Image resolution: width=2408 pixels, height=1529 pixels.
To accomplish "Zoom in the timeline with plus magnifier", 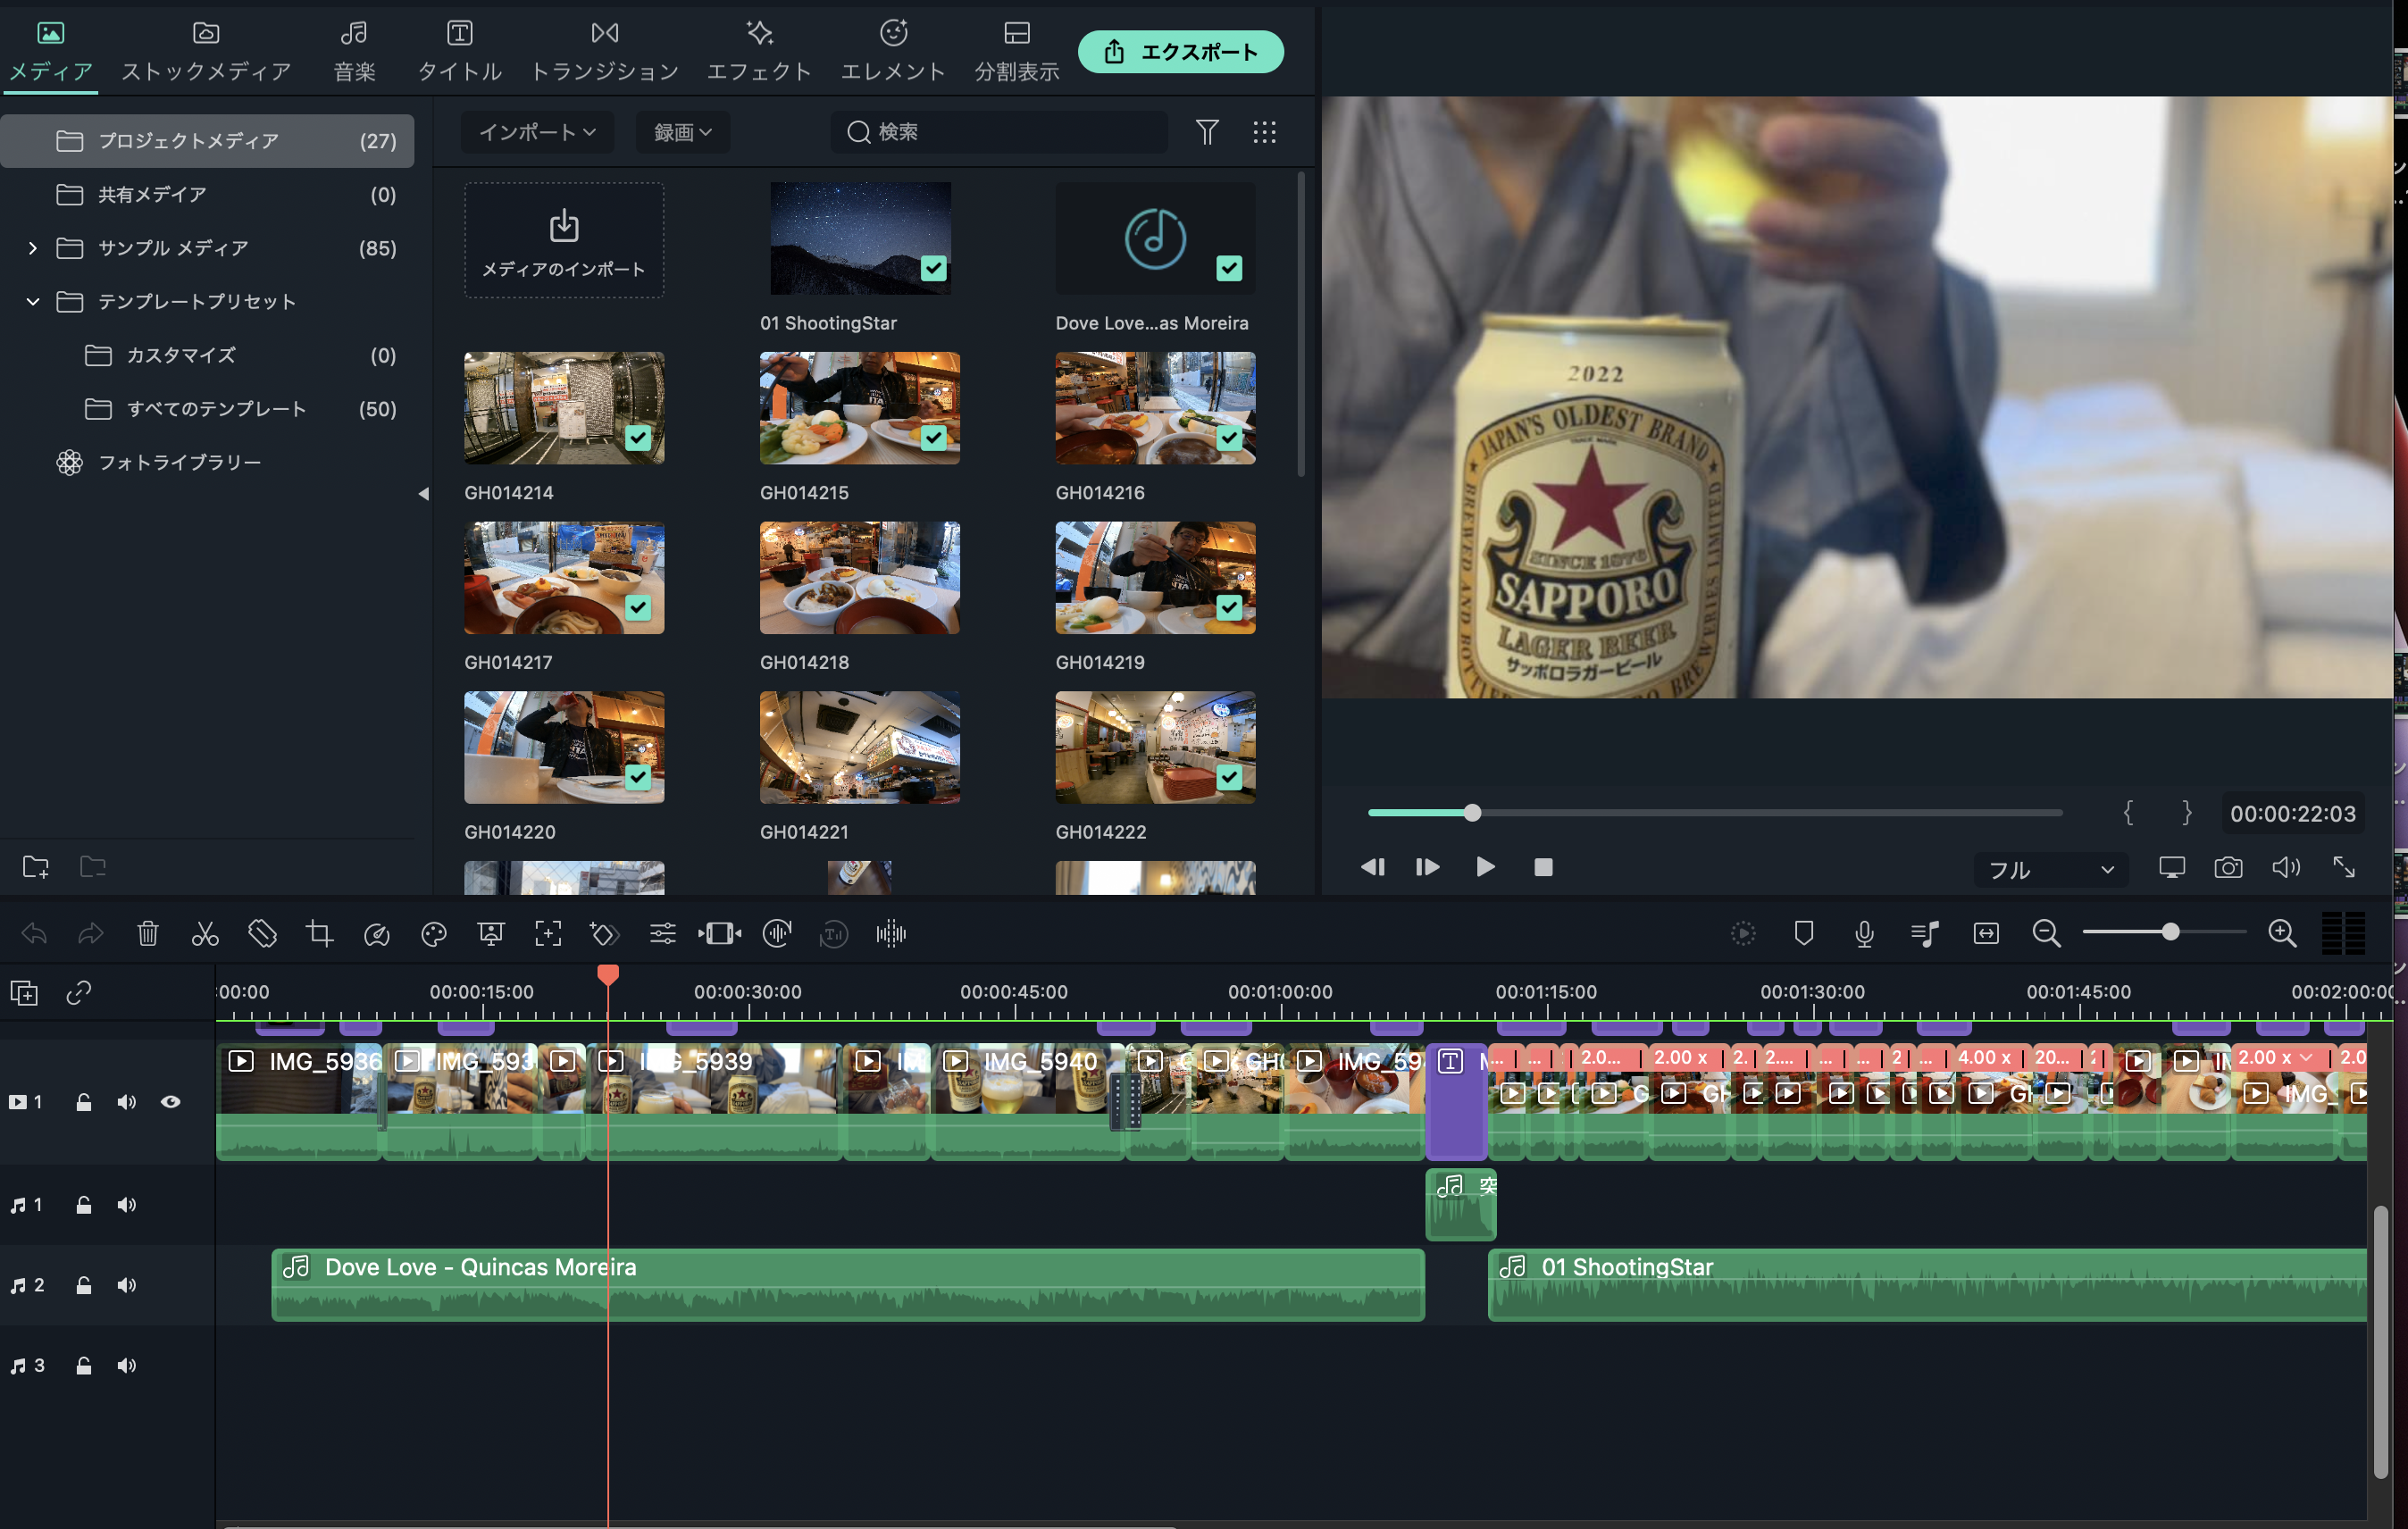I will pyautogui.click(x=2282, y=934).
